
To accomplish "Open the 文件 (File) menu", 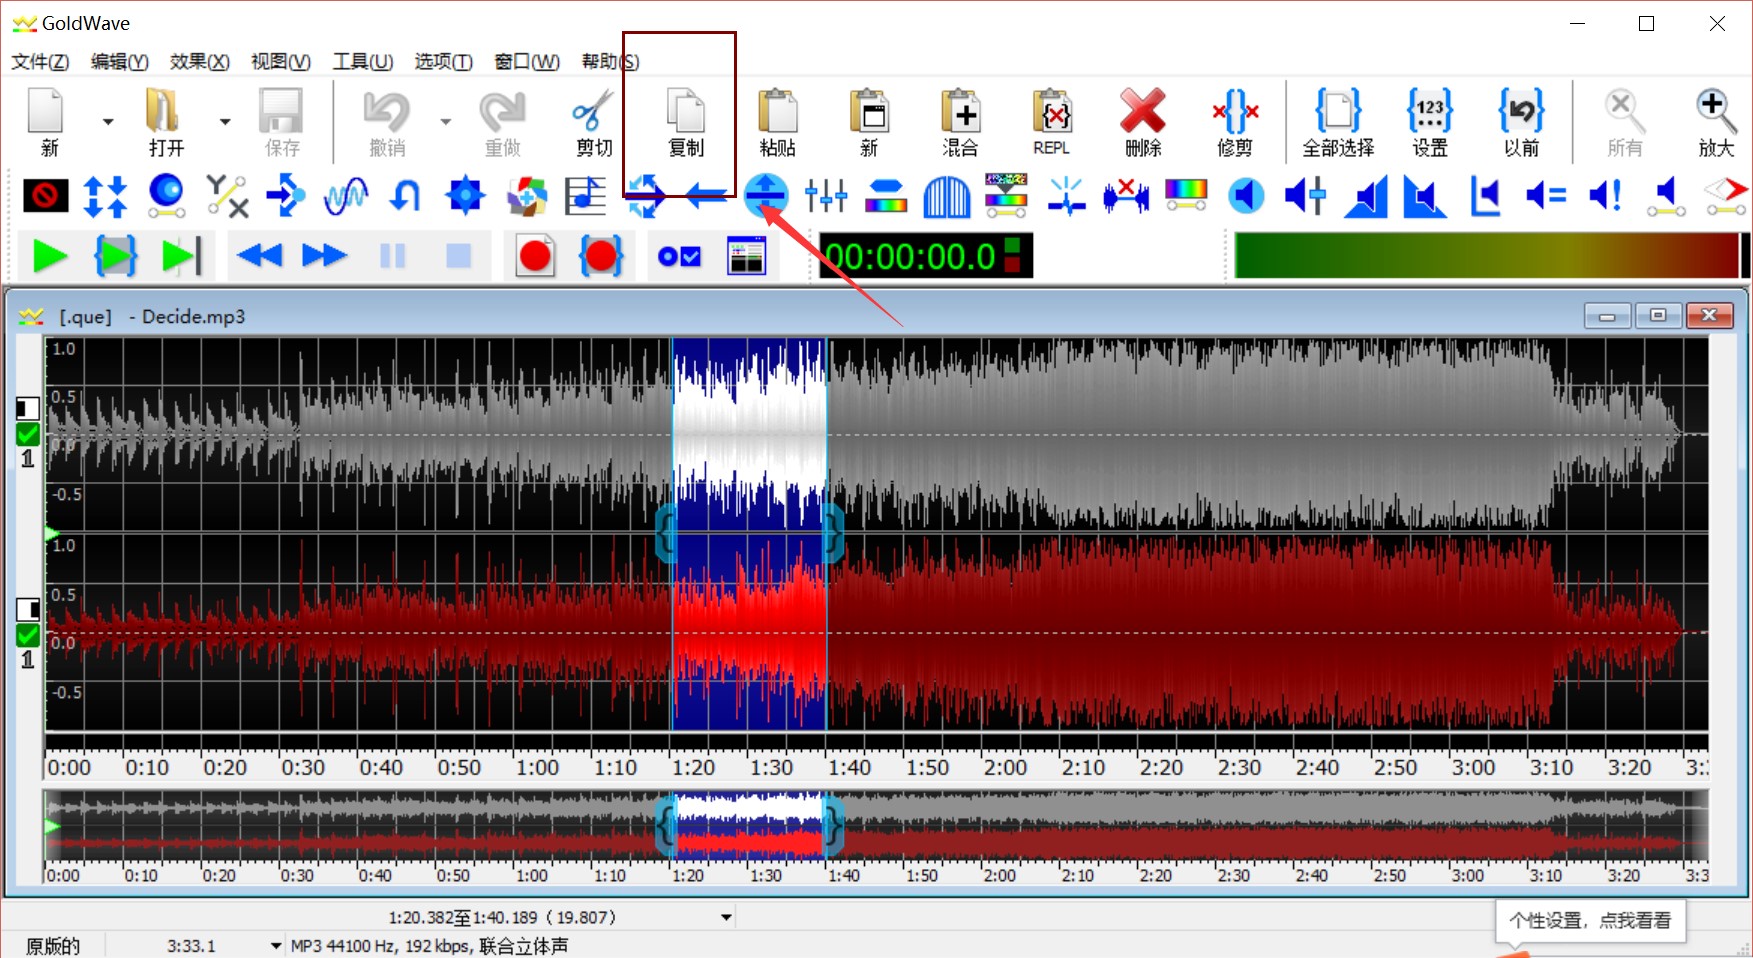I will [x=40, y=62].
